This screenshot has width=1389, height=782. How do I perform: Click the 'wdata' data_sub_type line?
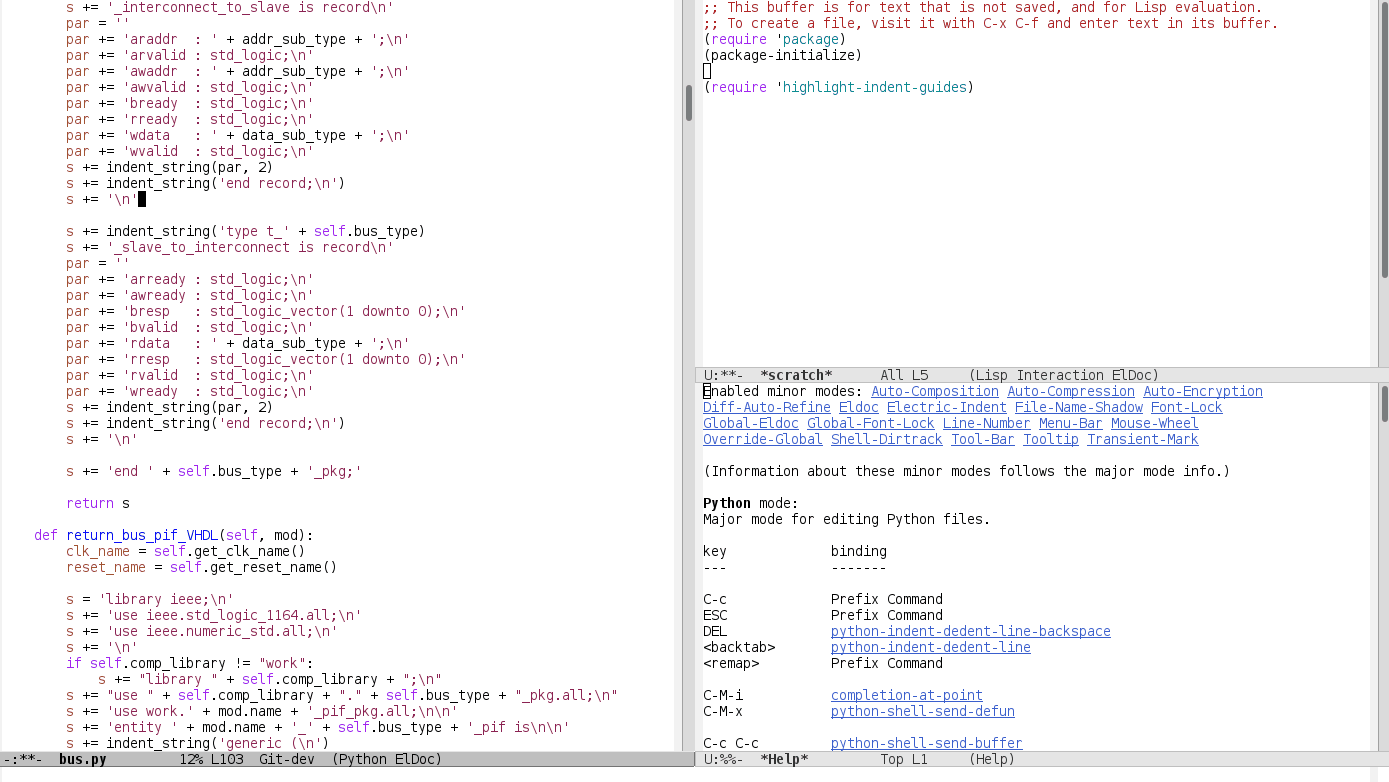tap(238, 135)
